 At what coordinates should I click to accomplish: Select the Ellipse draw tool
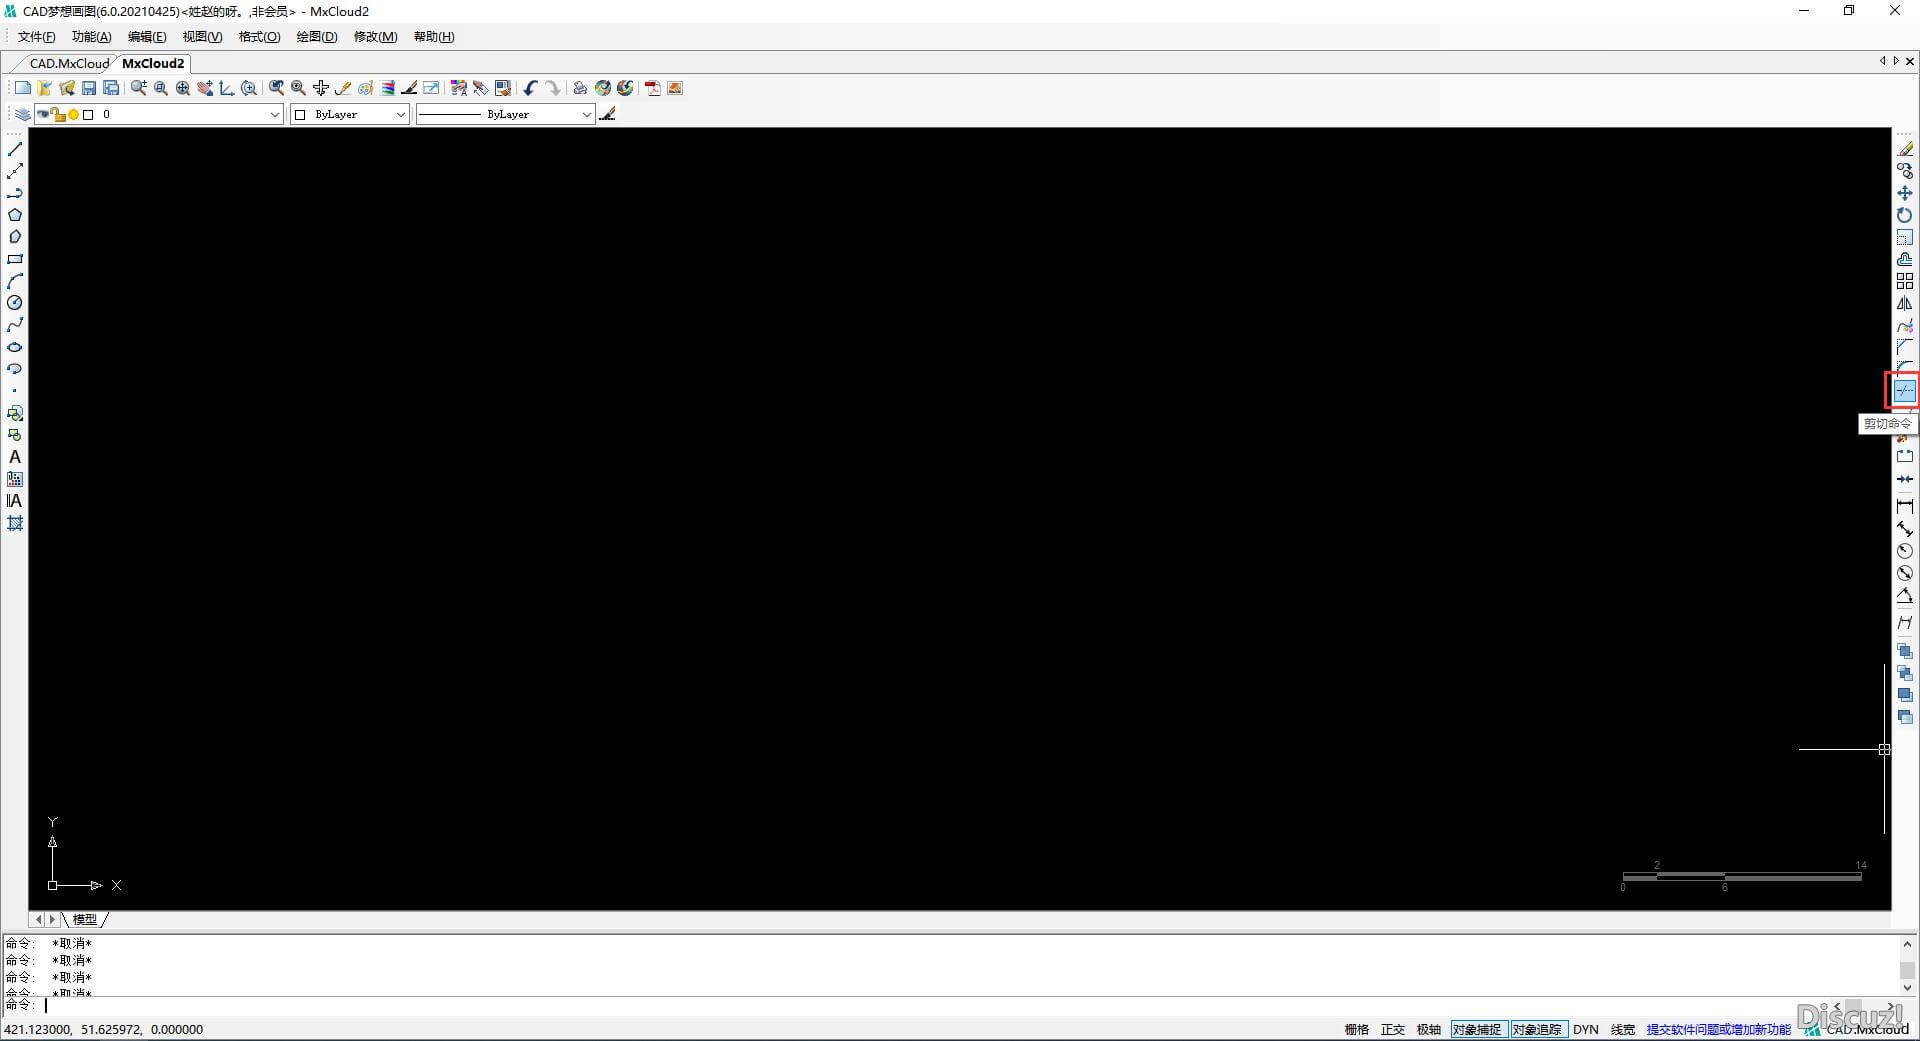click(15, 347)
